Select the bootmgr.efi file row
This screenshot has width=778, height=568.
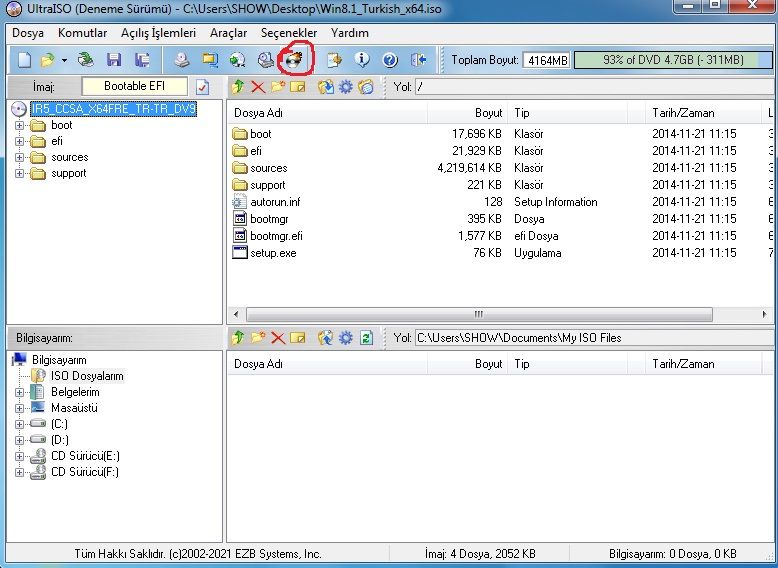[x=501, y=236]
